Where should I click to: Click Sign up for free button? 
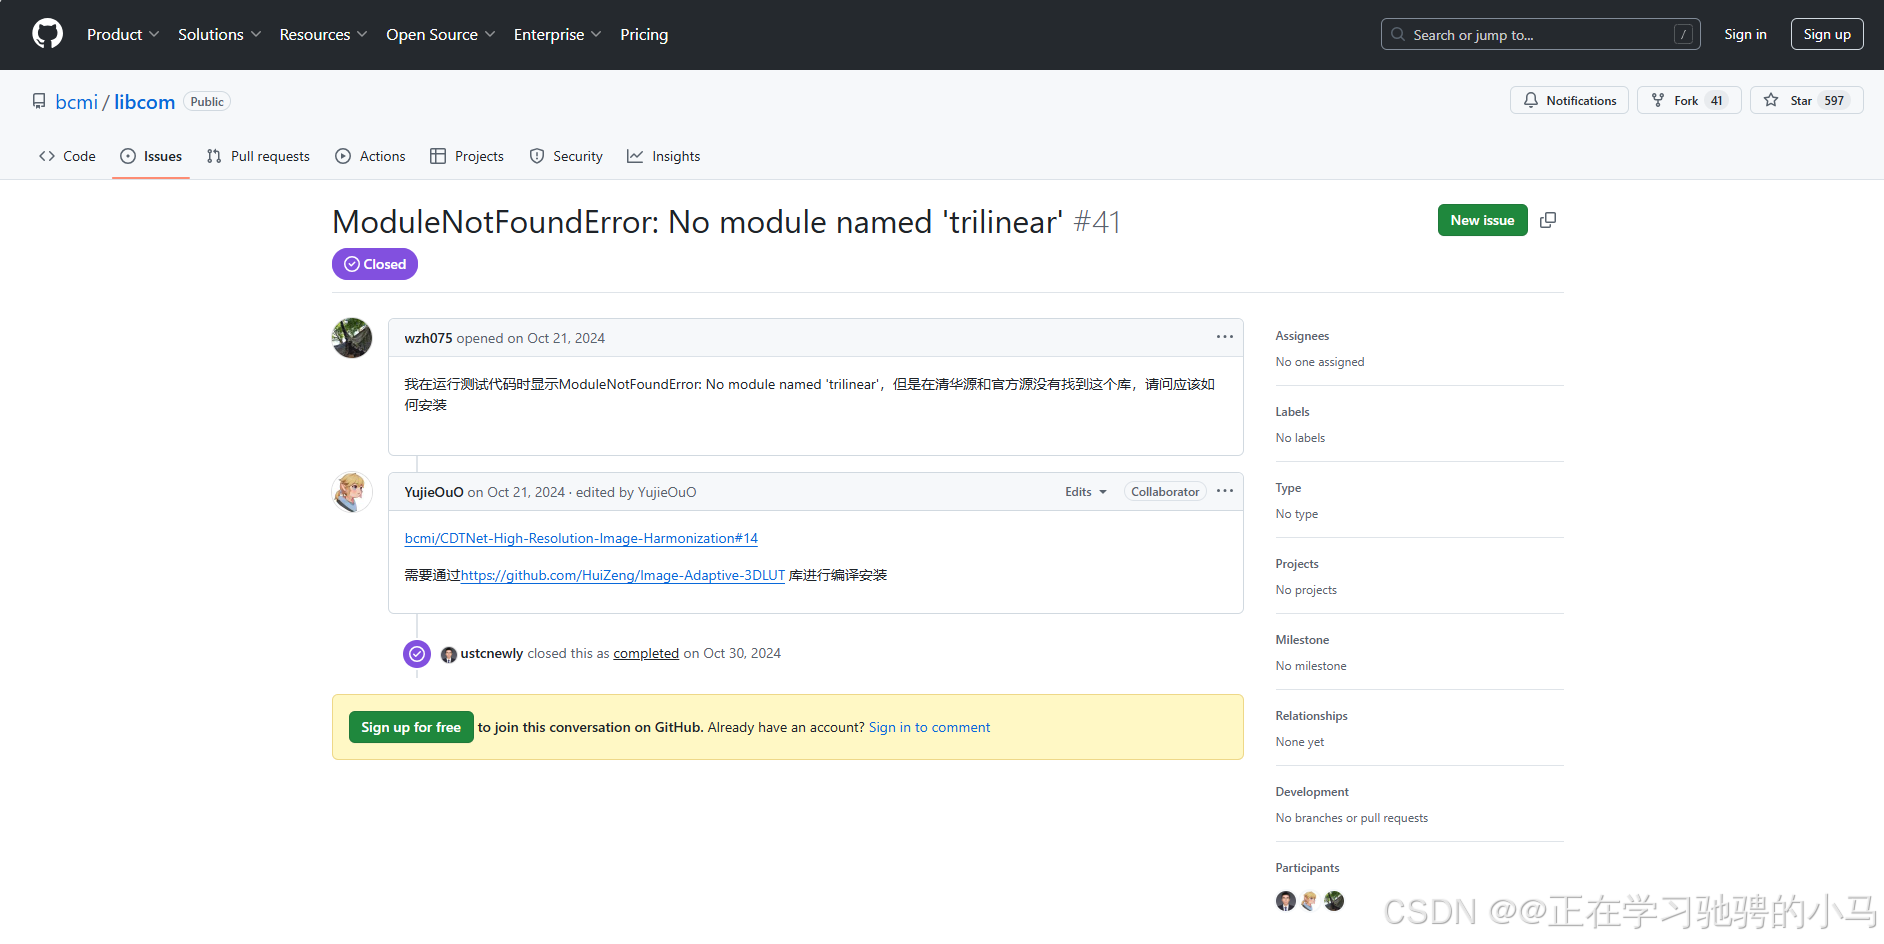point(411,727)
